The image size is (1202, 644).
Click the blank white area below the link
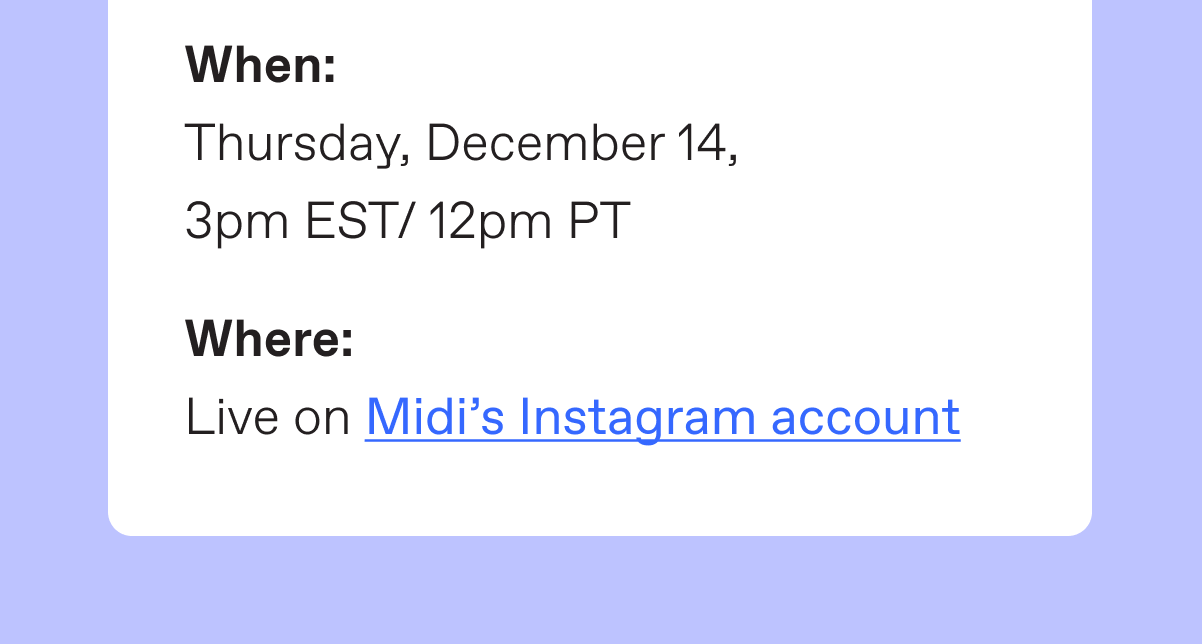600,490
